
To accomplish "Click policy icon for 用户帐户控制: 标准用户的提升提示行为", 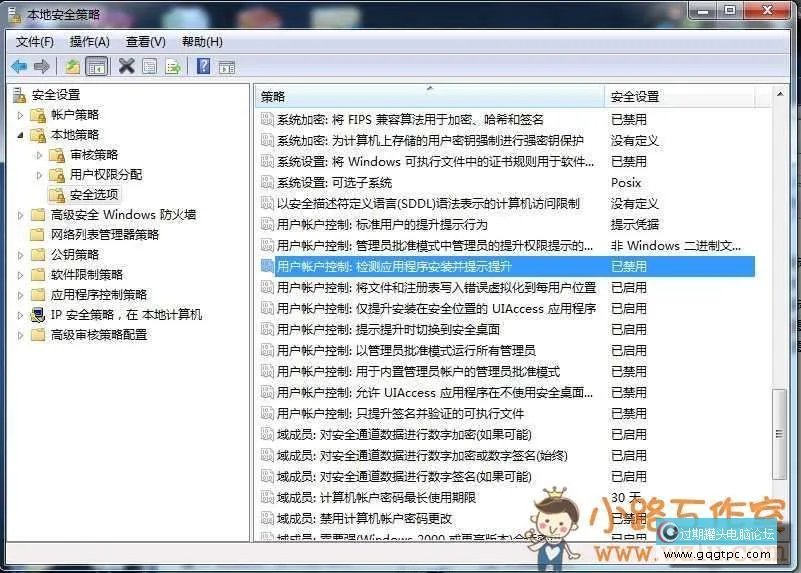I will click(267, 224).
